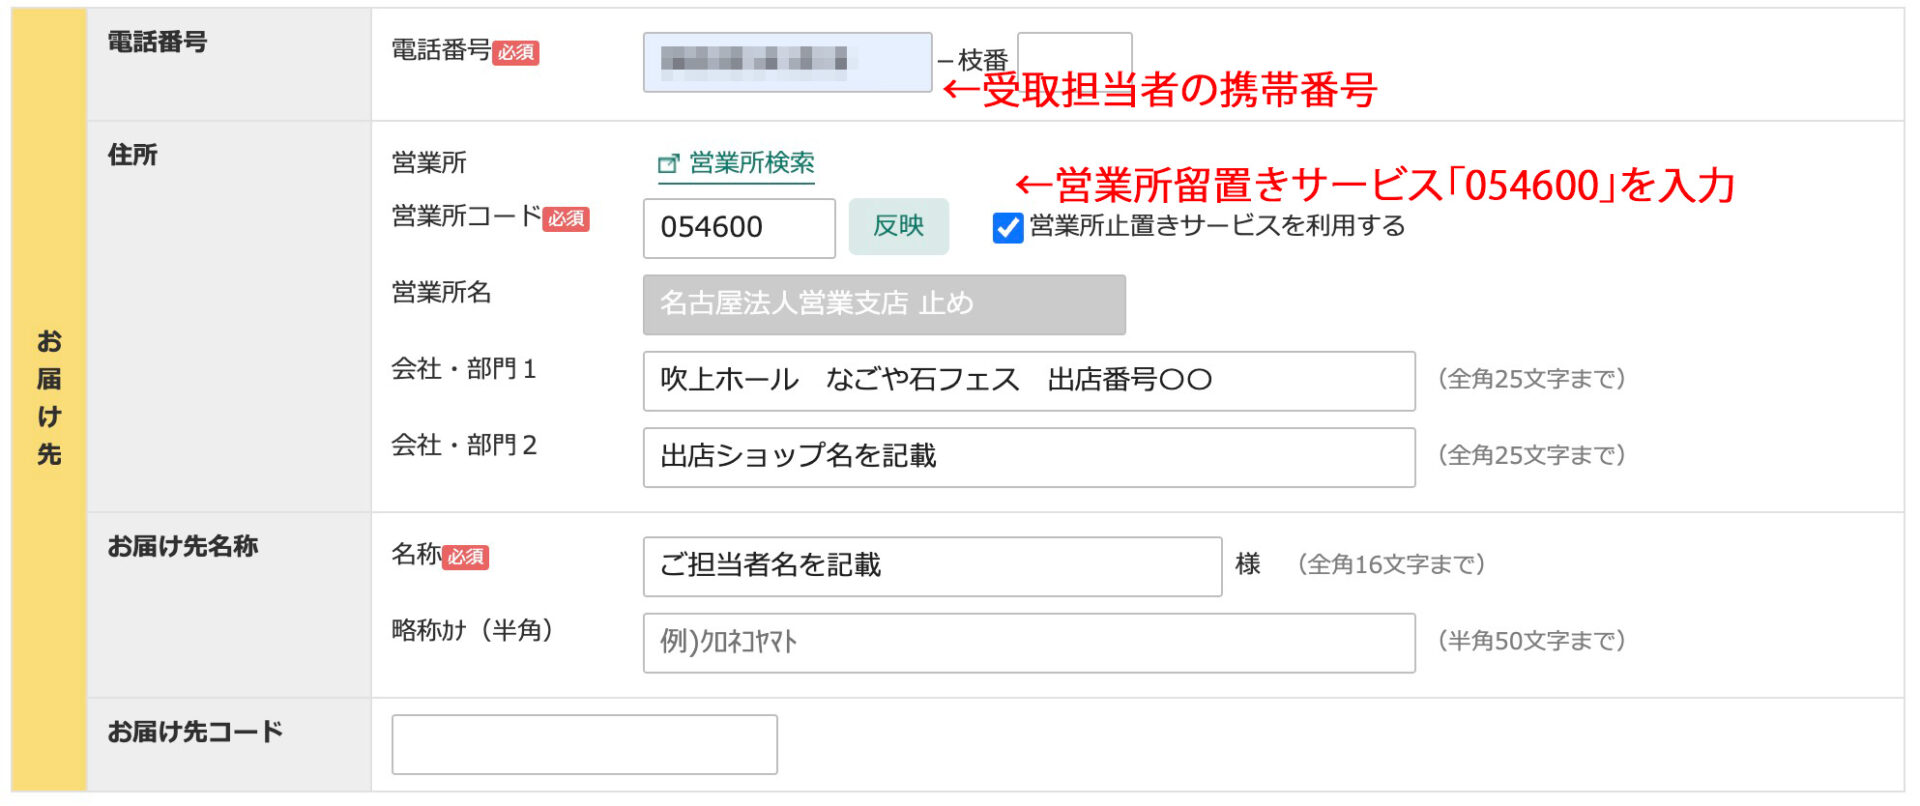Click the お届け先名称 section heading
The height and width of the screenshot is (806, 1920).
(x=183, y=546)
